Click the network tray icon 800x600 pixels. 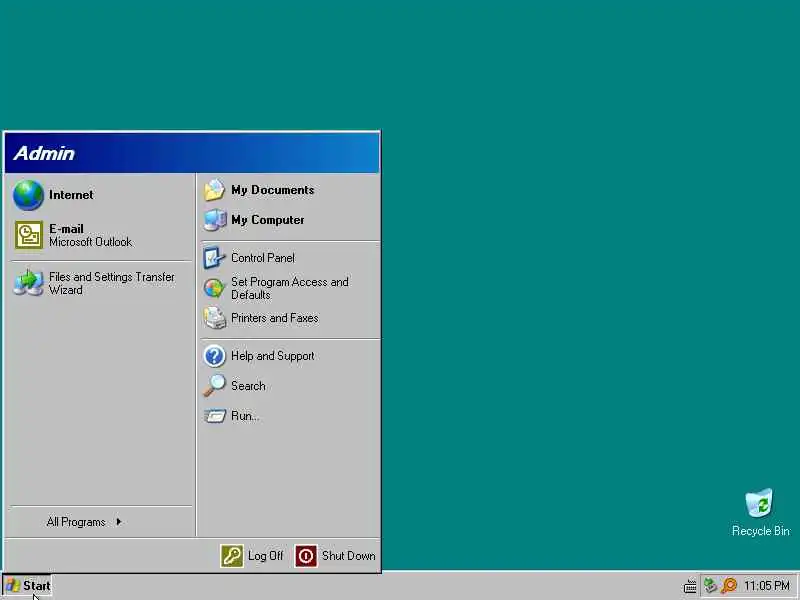pyautogui.click(x=710, y=585)
